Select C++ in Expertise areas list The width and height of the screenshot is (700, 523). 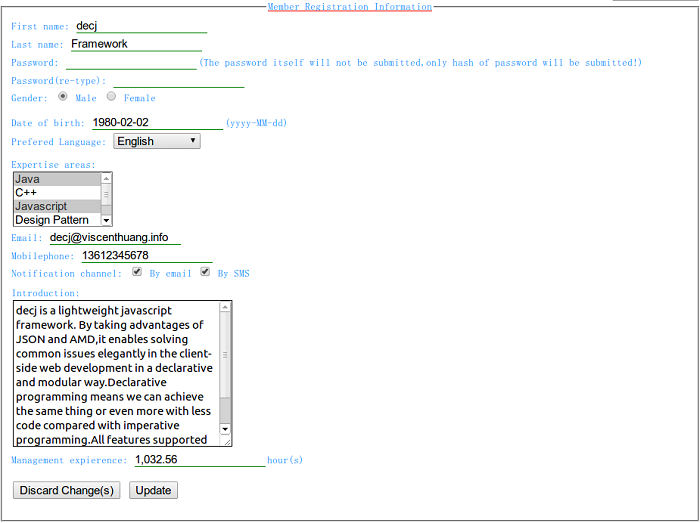click(57, 193)
